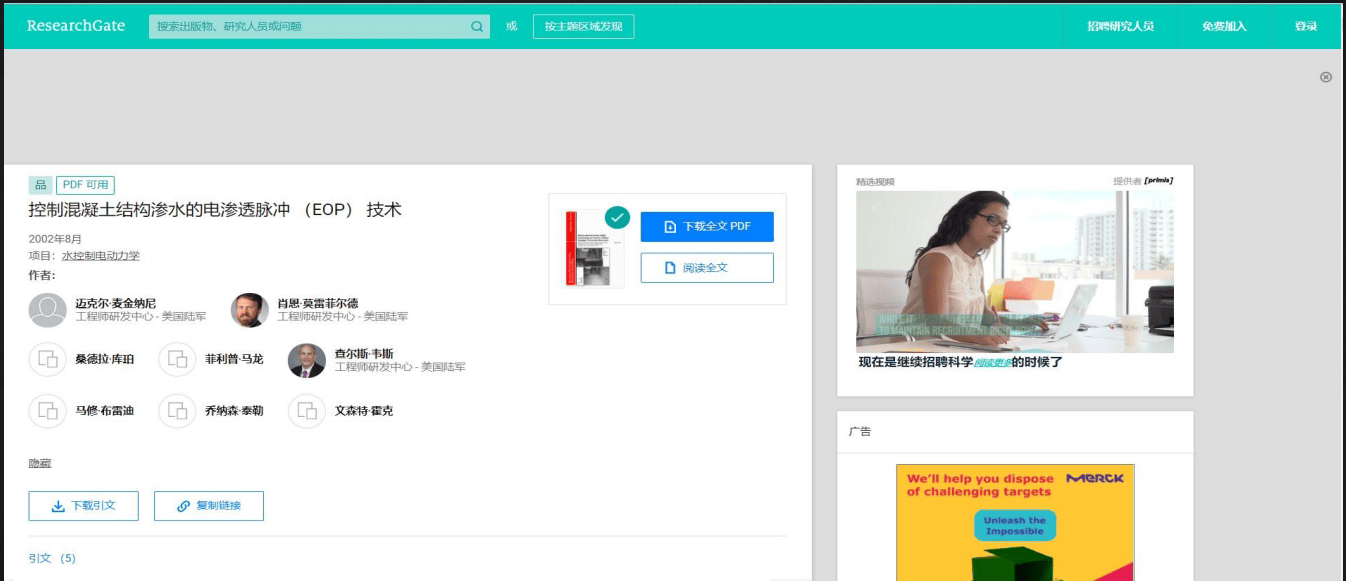Screen dimensions: 1346x581
Task: Open the 肖恩·莫雷菲尔德 author name
Action: tap(317, 303)
